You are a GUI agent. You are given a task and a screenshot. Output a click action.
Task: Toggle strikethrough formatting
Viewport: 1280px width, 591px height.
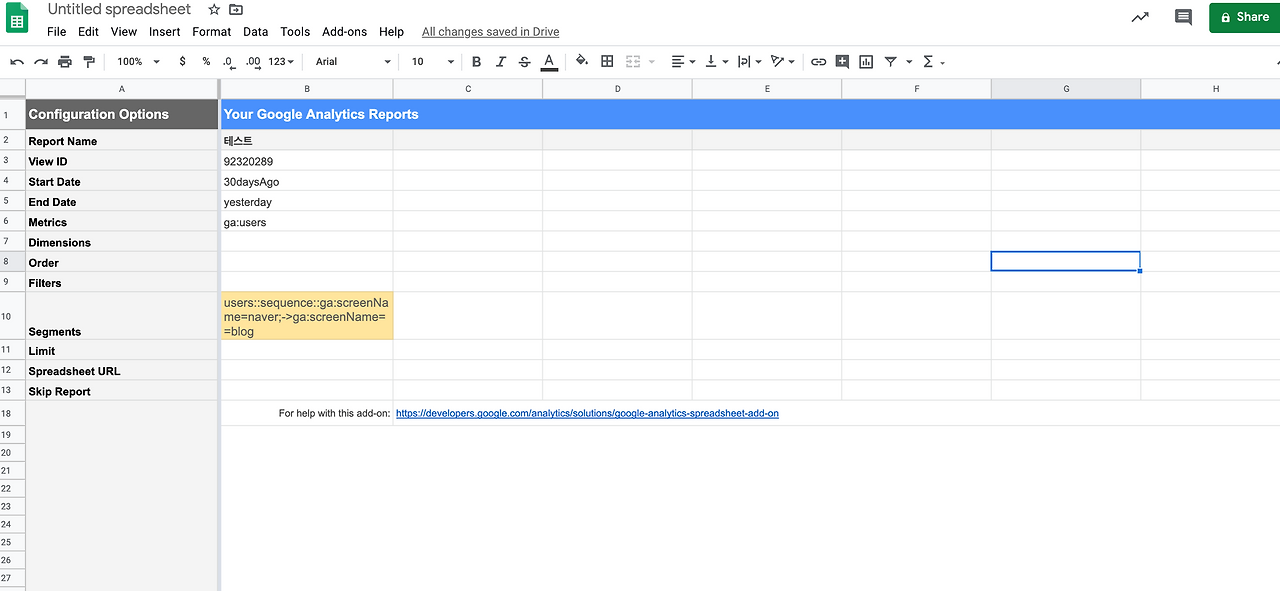[525, 62]
